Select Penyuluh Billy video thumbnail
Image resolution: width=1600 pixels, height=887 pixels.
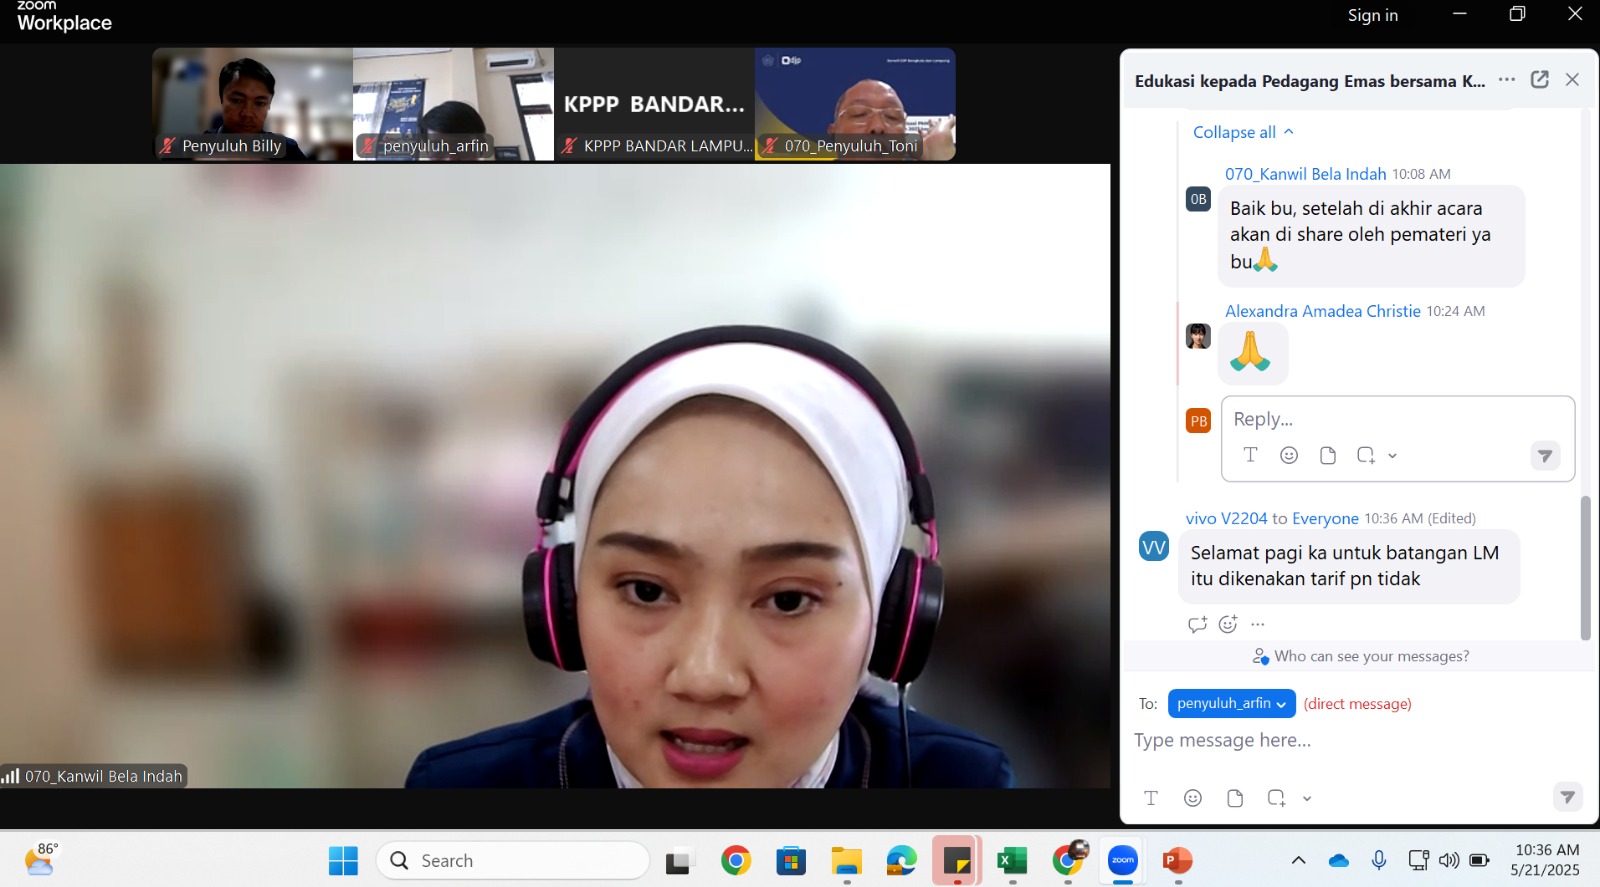(x=252, y=105)
